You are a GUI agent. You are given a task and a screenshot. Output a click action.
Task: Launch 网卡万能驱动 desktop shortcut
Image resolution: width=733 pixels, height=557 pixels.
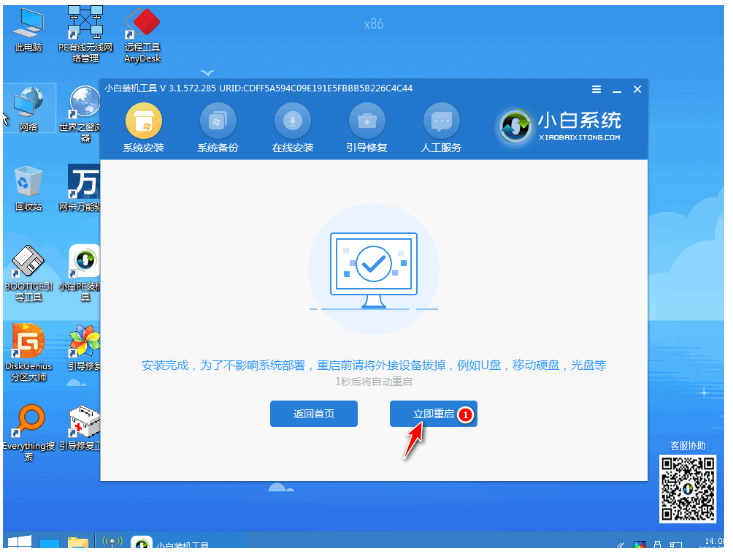[x=80, y=188]
